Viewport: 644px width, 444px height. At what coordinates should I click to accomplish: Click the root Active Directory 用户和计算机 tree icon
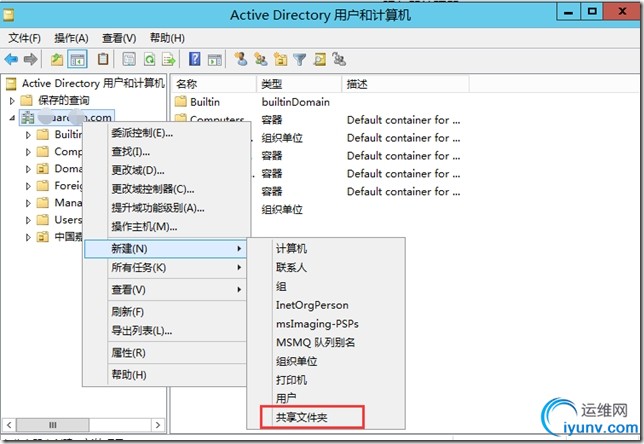coord(11,83)
